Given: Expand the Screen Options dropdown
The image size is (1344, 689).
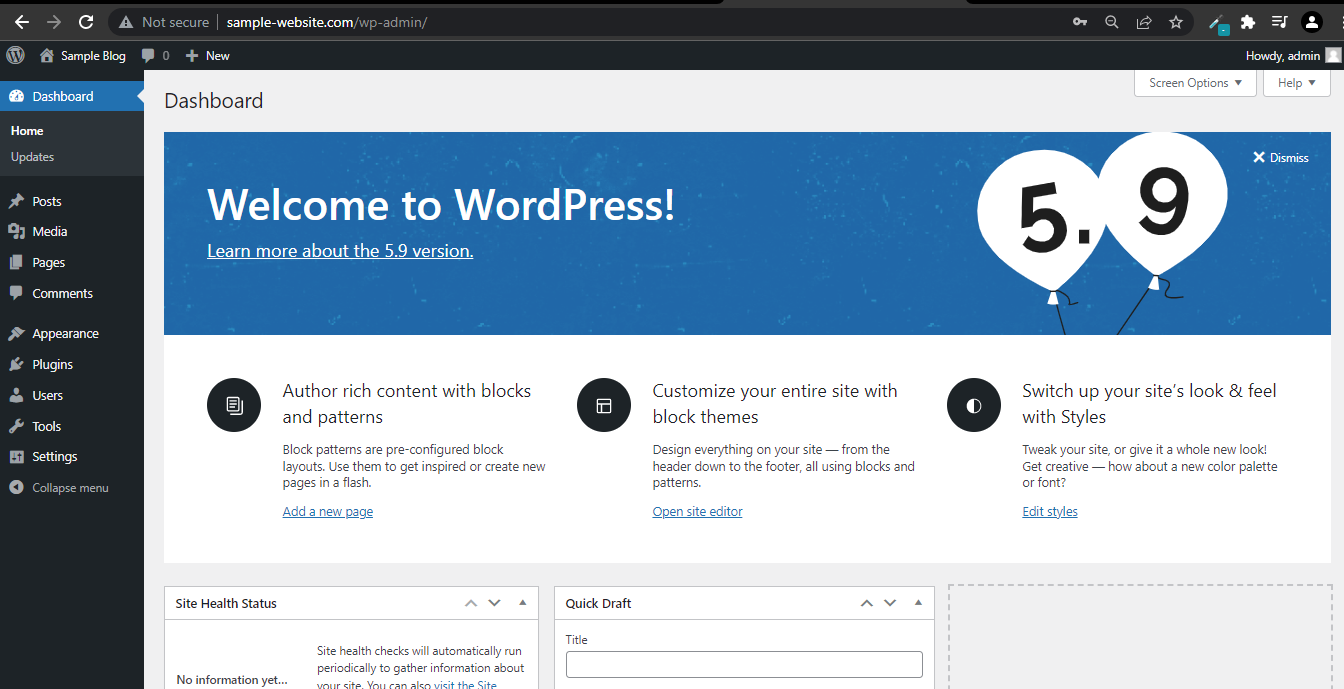Looking at the screenshot, I should coord(1195,83).
